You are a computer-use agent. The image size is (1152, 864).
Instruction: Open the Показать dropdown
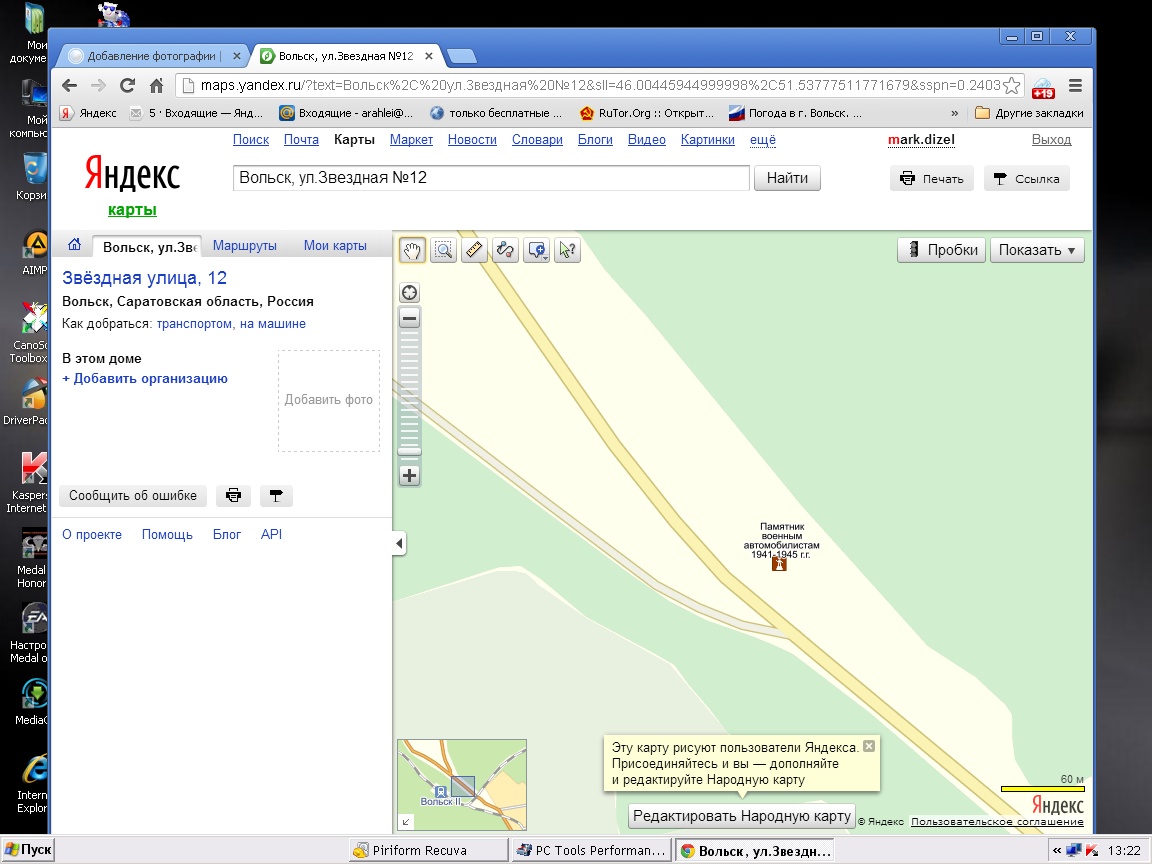pos(1037,250)
